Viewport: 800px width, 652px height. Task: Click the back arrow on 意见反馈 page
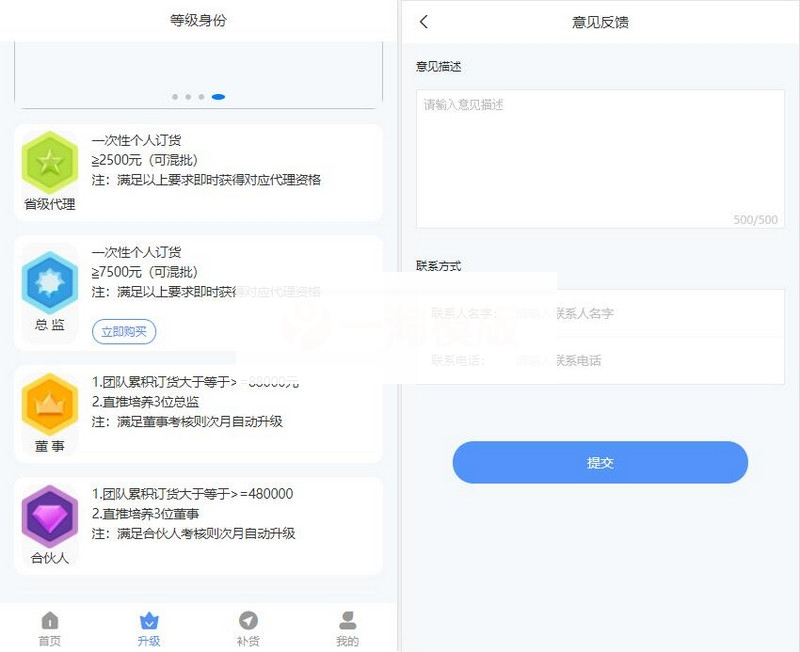click(x=424, y=21)
